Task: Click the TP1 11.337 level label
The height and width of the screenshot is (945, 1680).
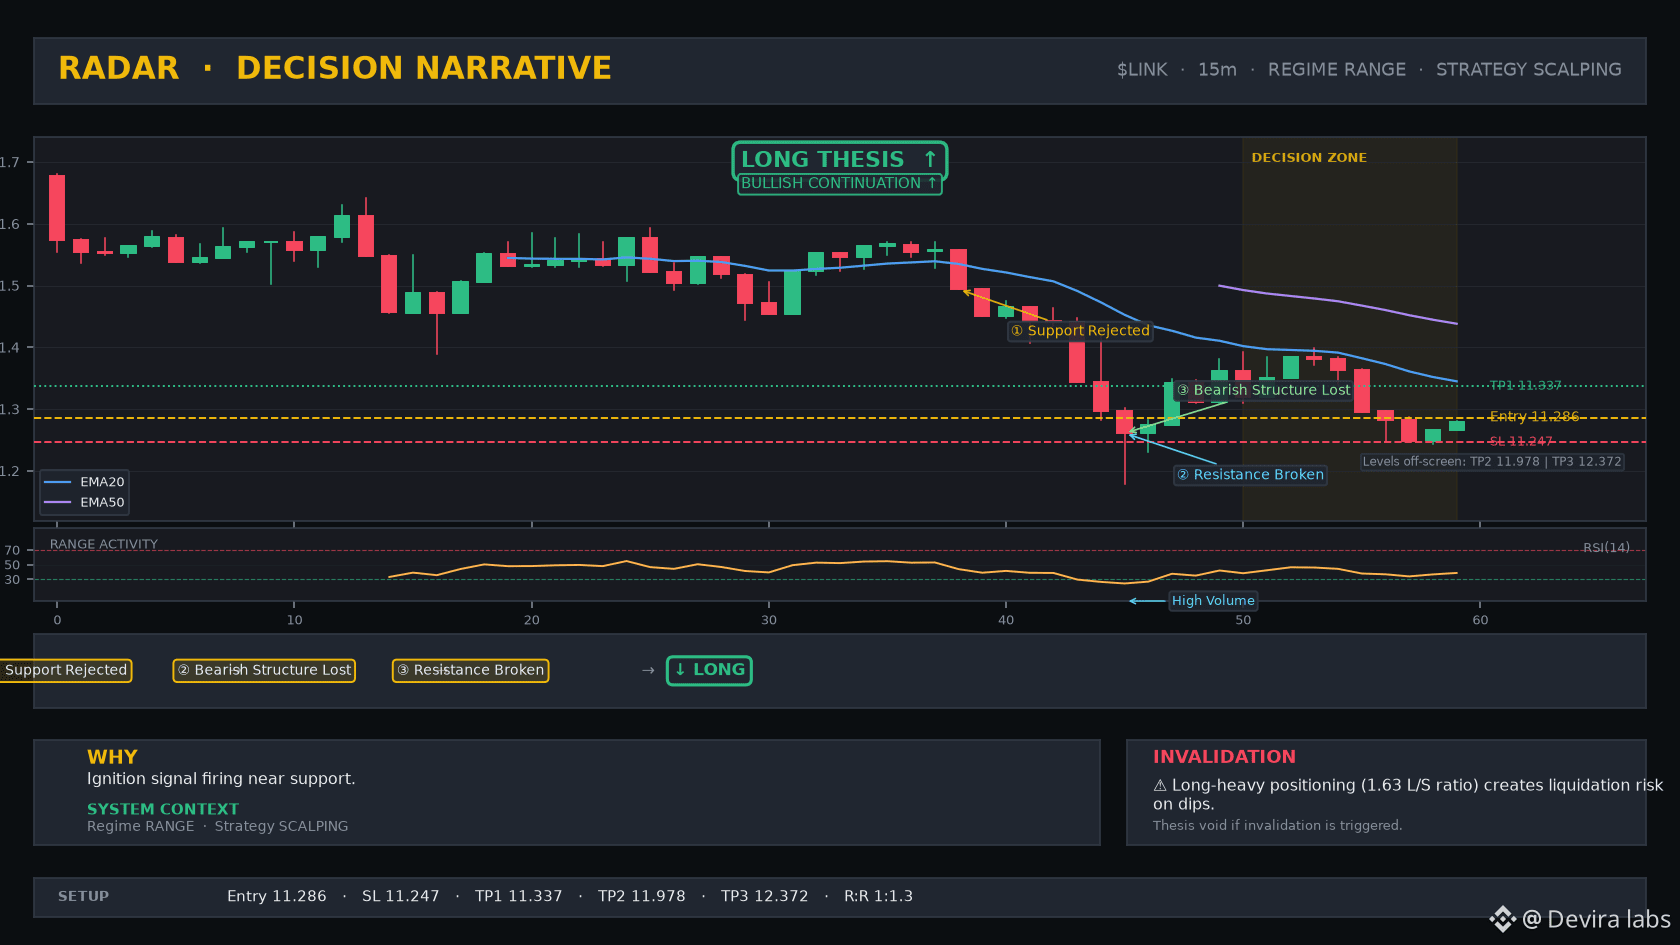Action: coord(1525,385)
